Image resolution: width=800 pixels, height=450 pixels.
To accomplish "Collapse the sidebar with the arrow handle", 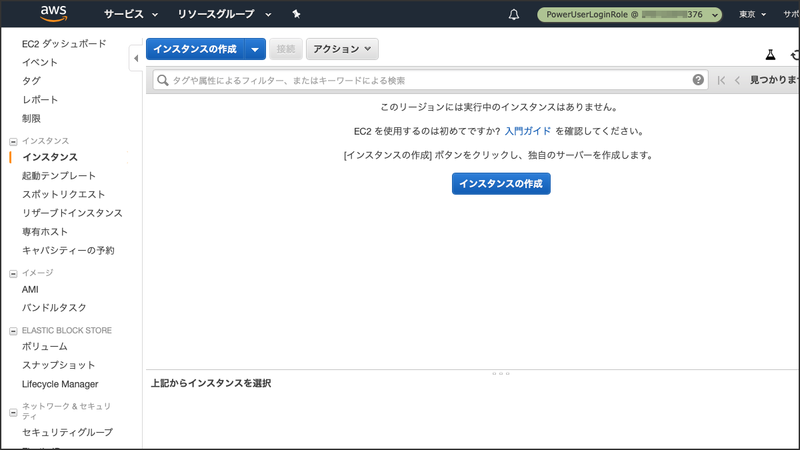I will 136,58.
